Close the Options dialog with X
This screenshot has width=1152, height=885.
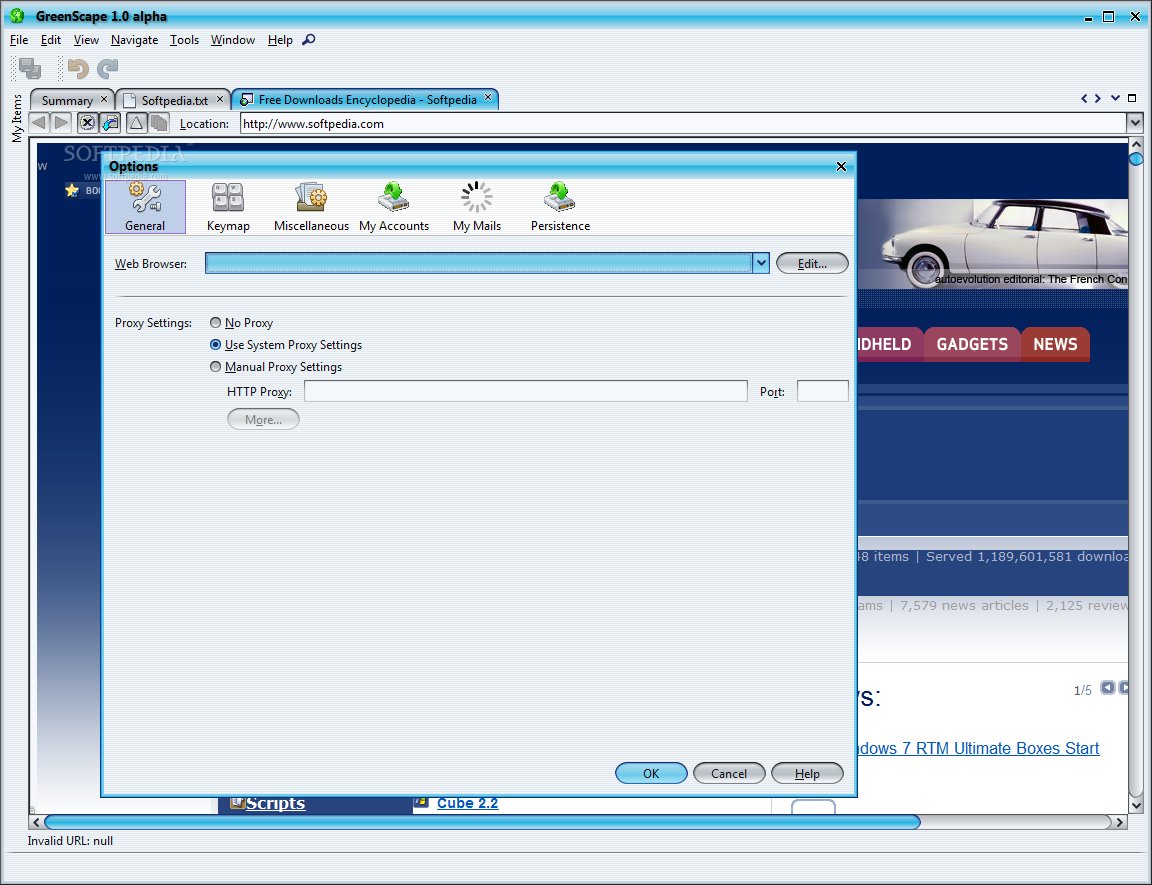tap(841, 167)
